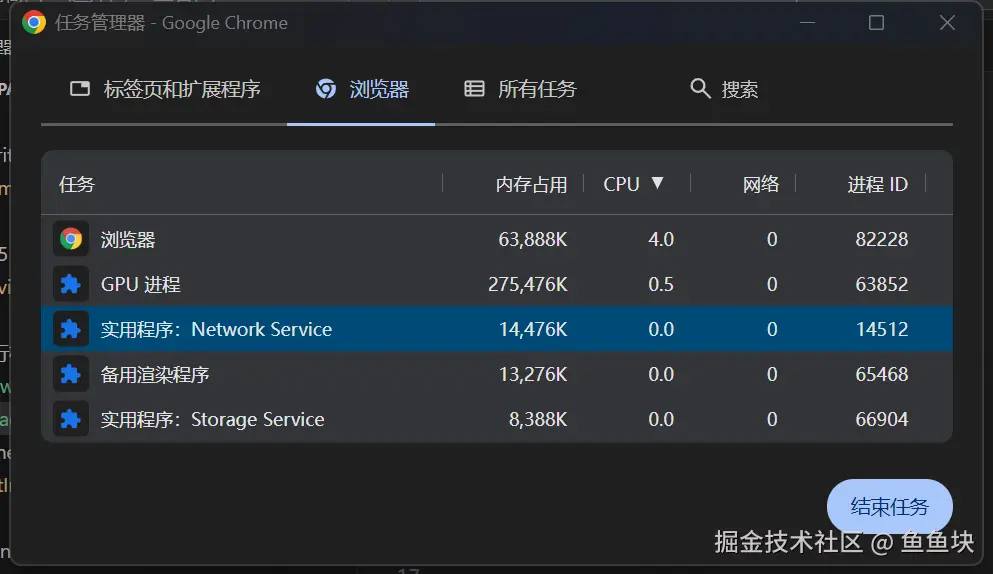This screenshot has width=993, height=574.
Task: Click the puzzle icon beside 备用渲染程序
Action: (x=70, y=374)
